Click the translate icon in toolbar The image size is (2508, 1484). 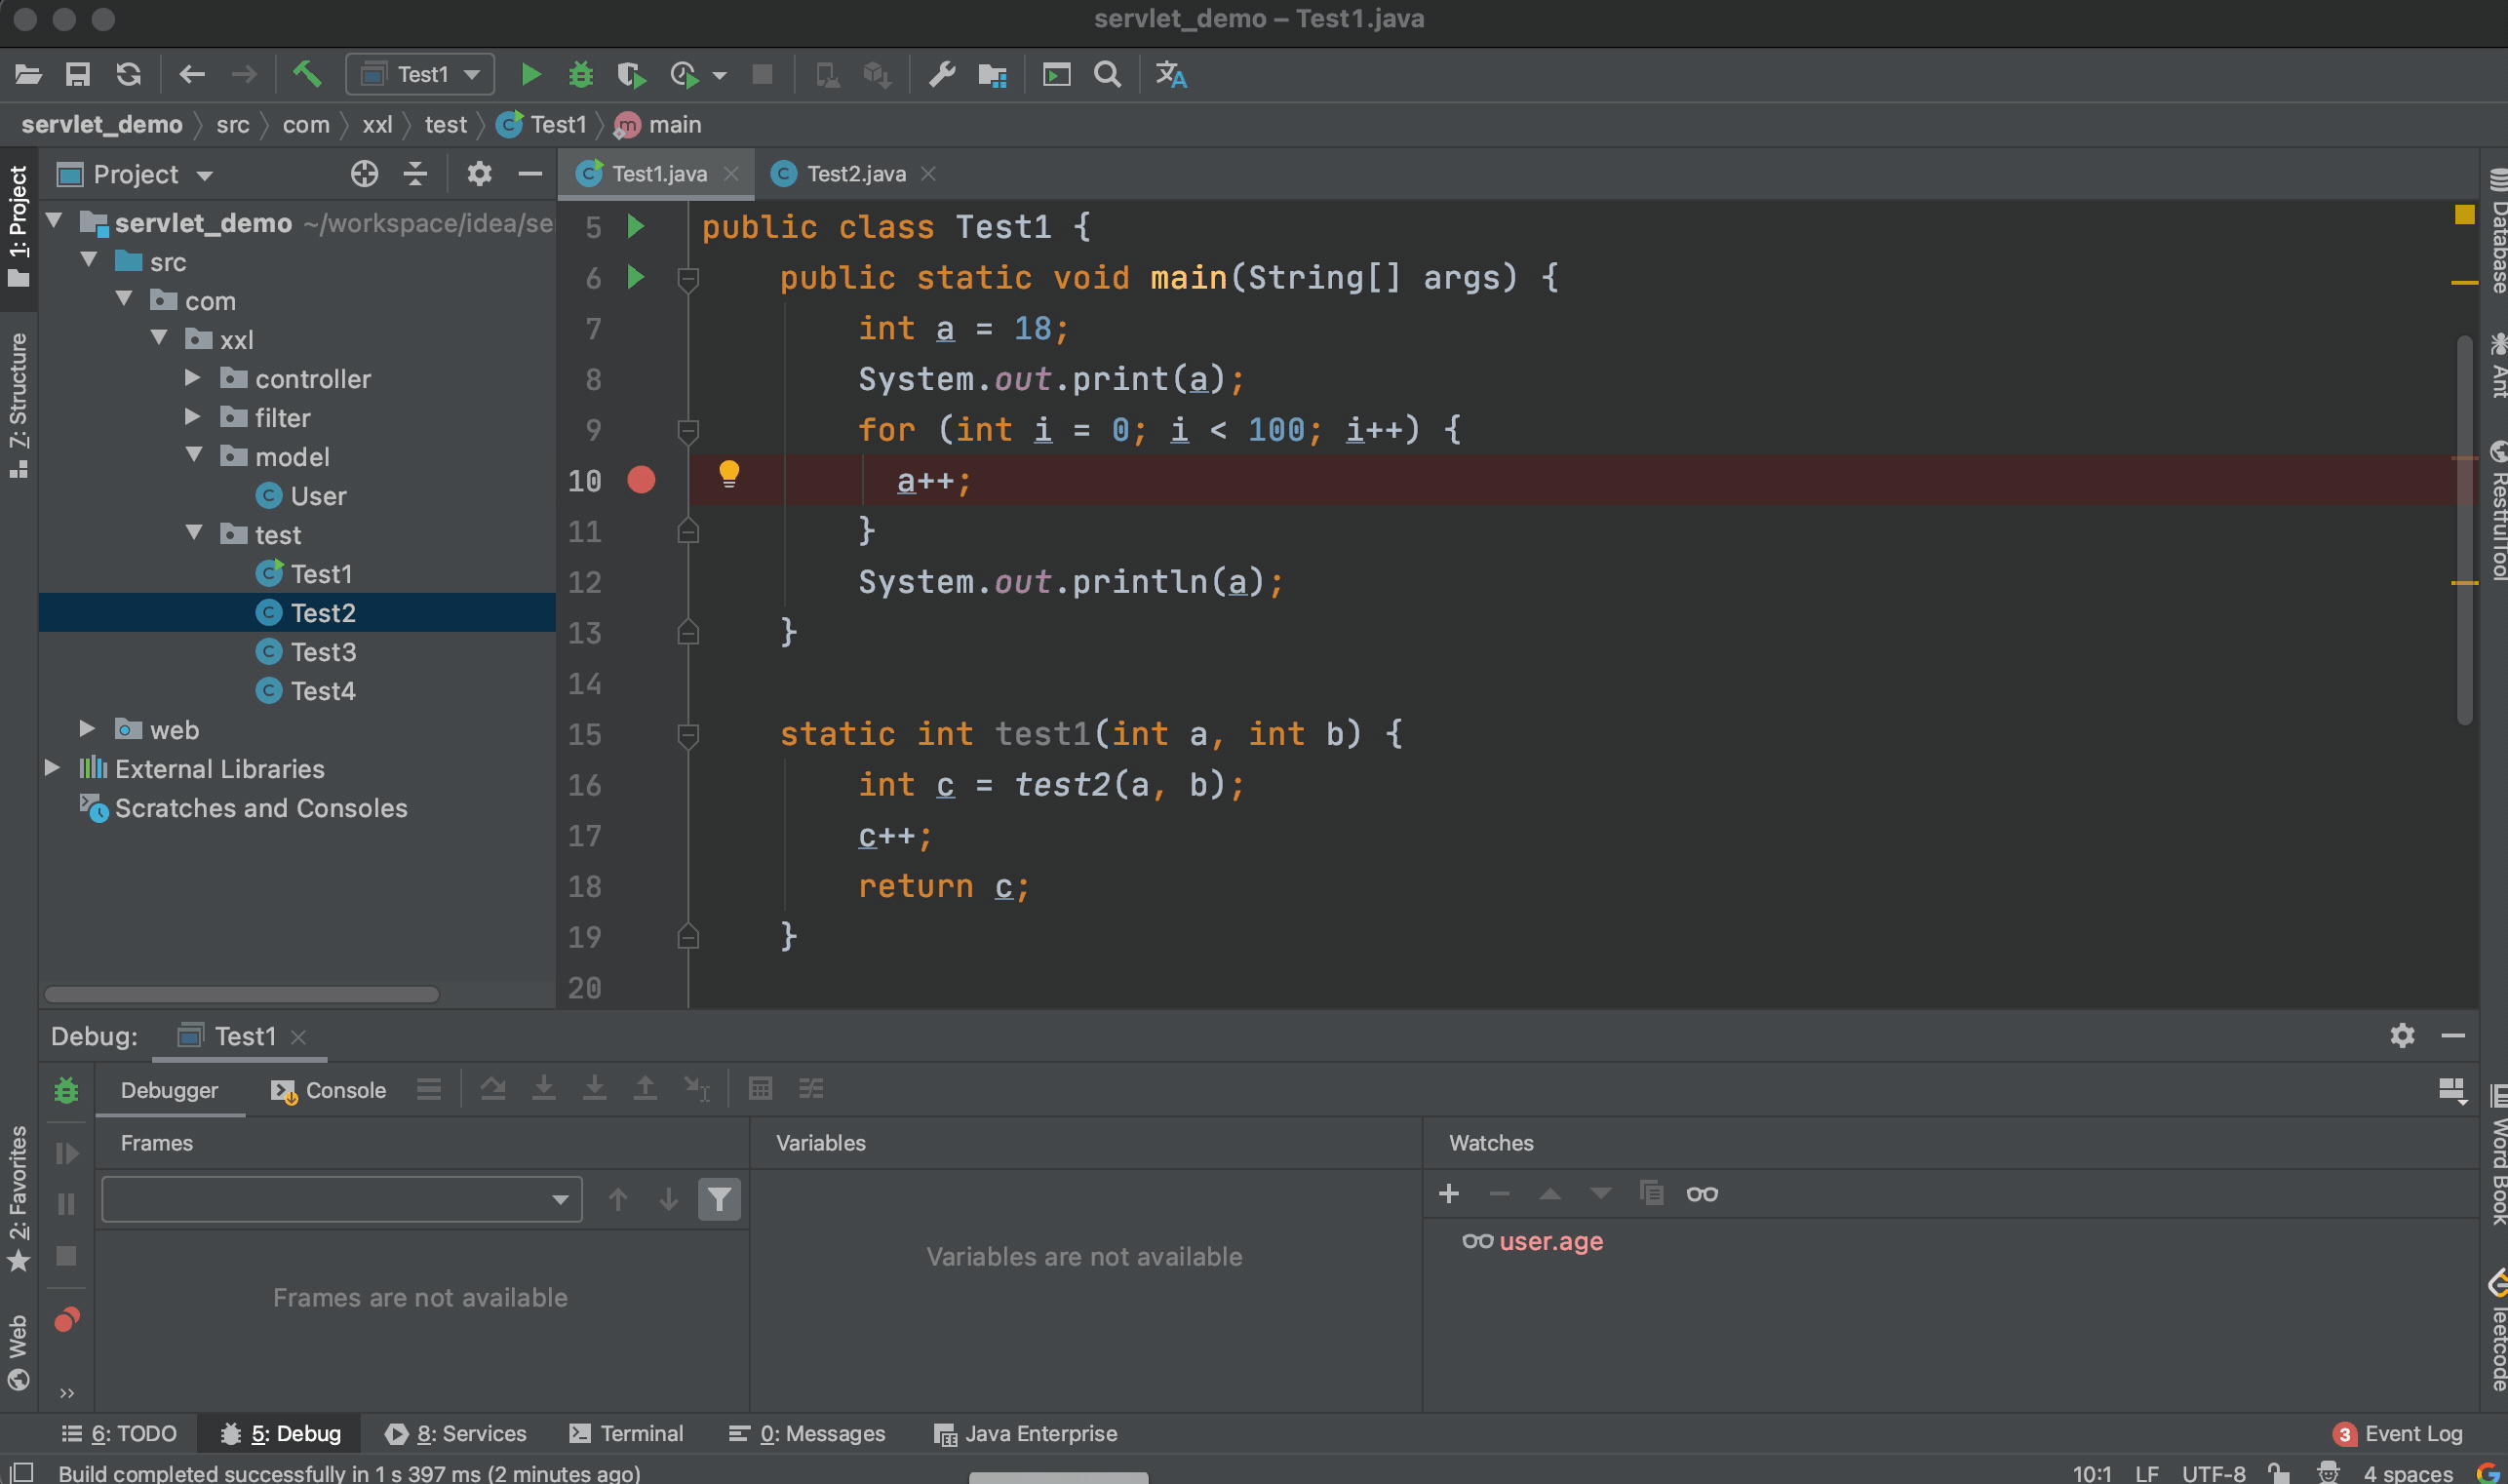click(x=1170, y=74)
